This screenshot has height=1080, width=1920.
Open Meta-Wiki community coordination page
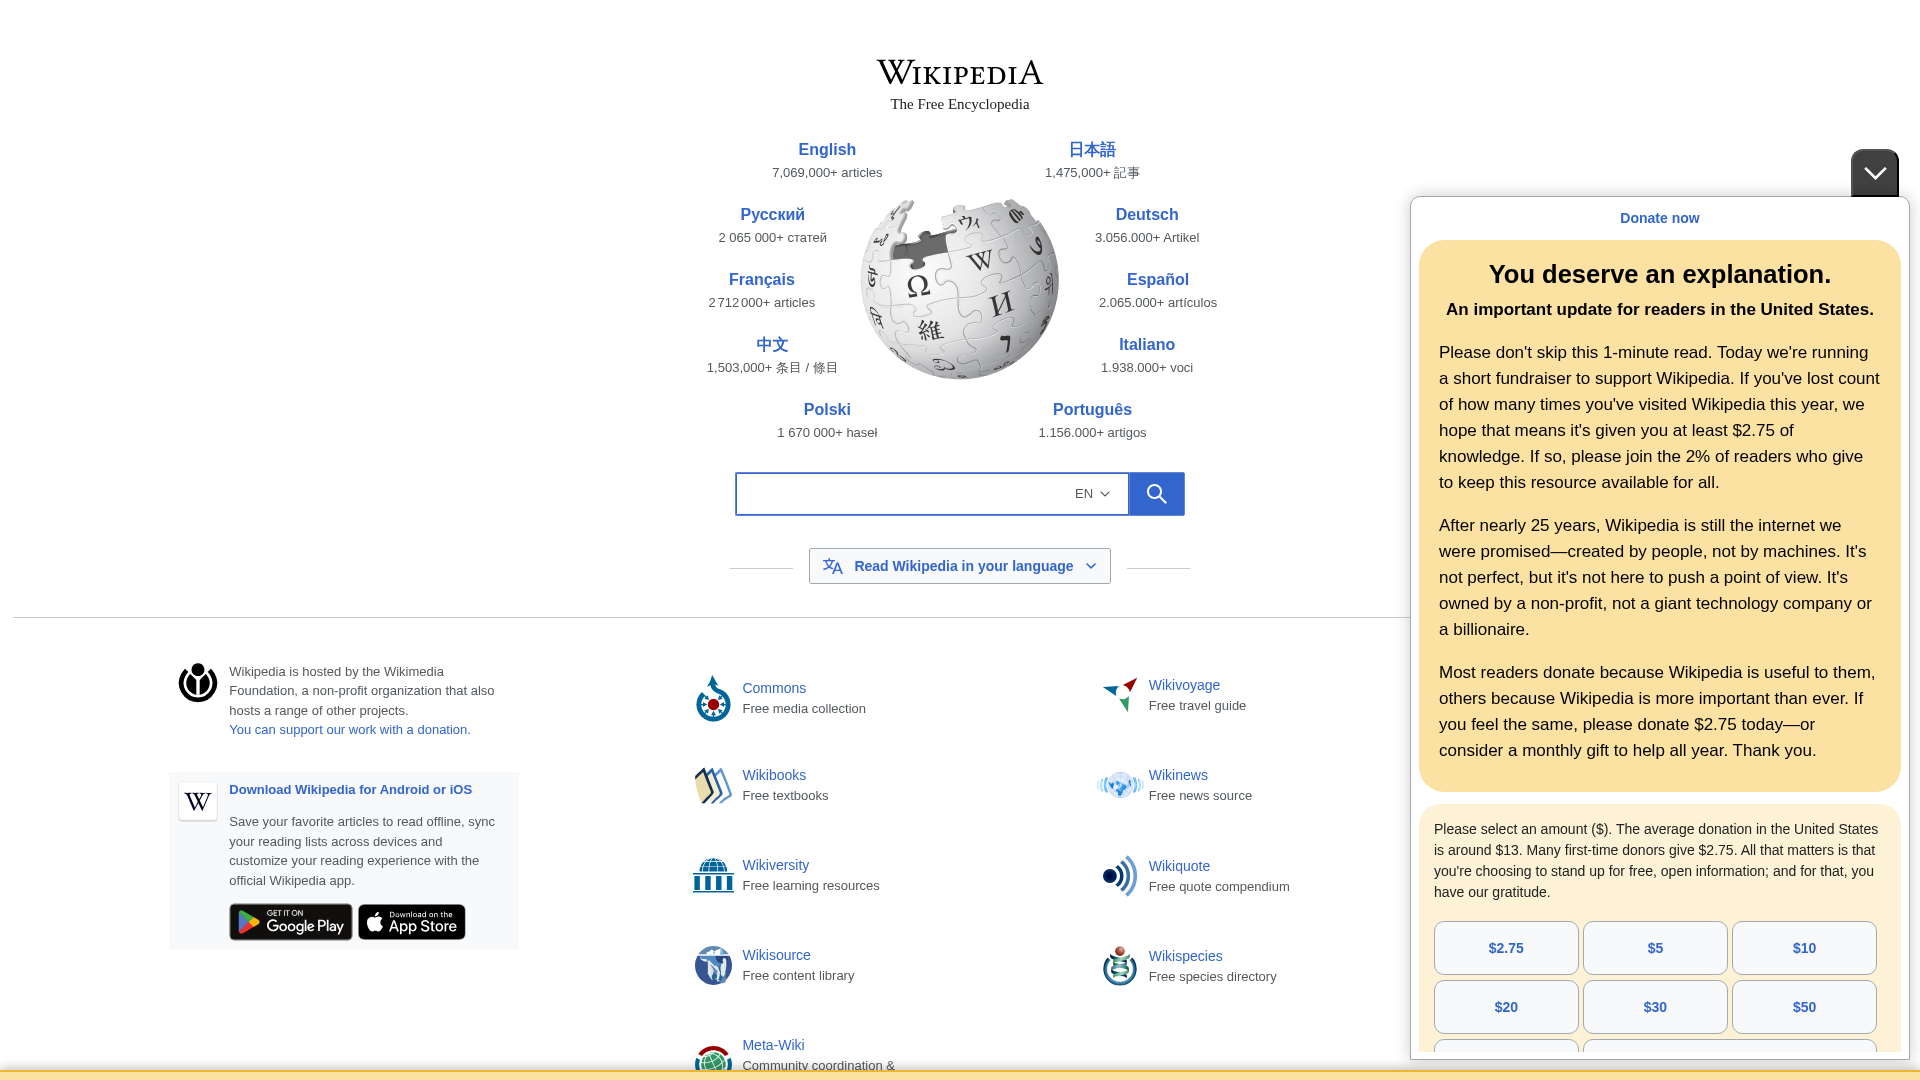772,1044
